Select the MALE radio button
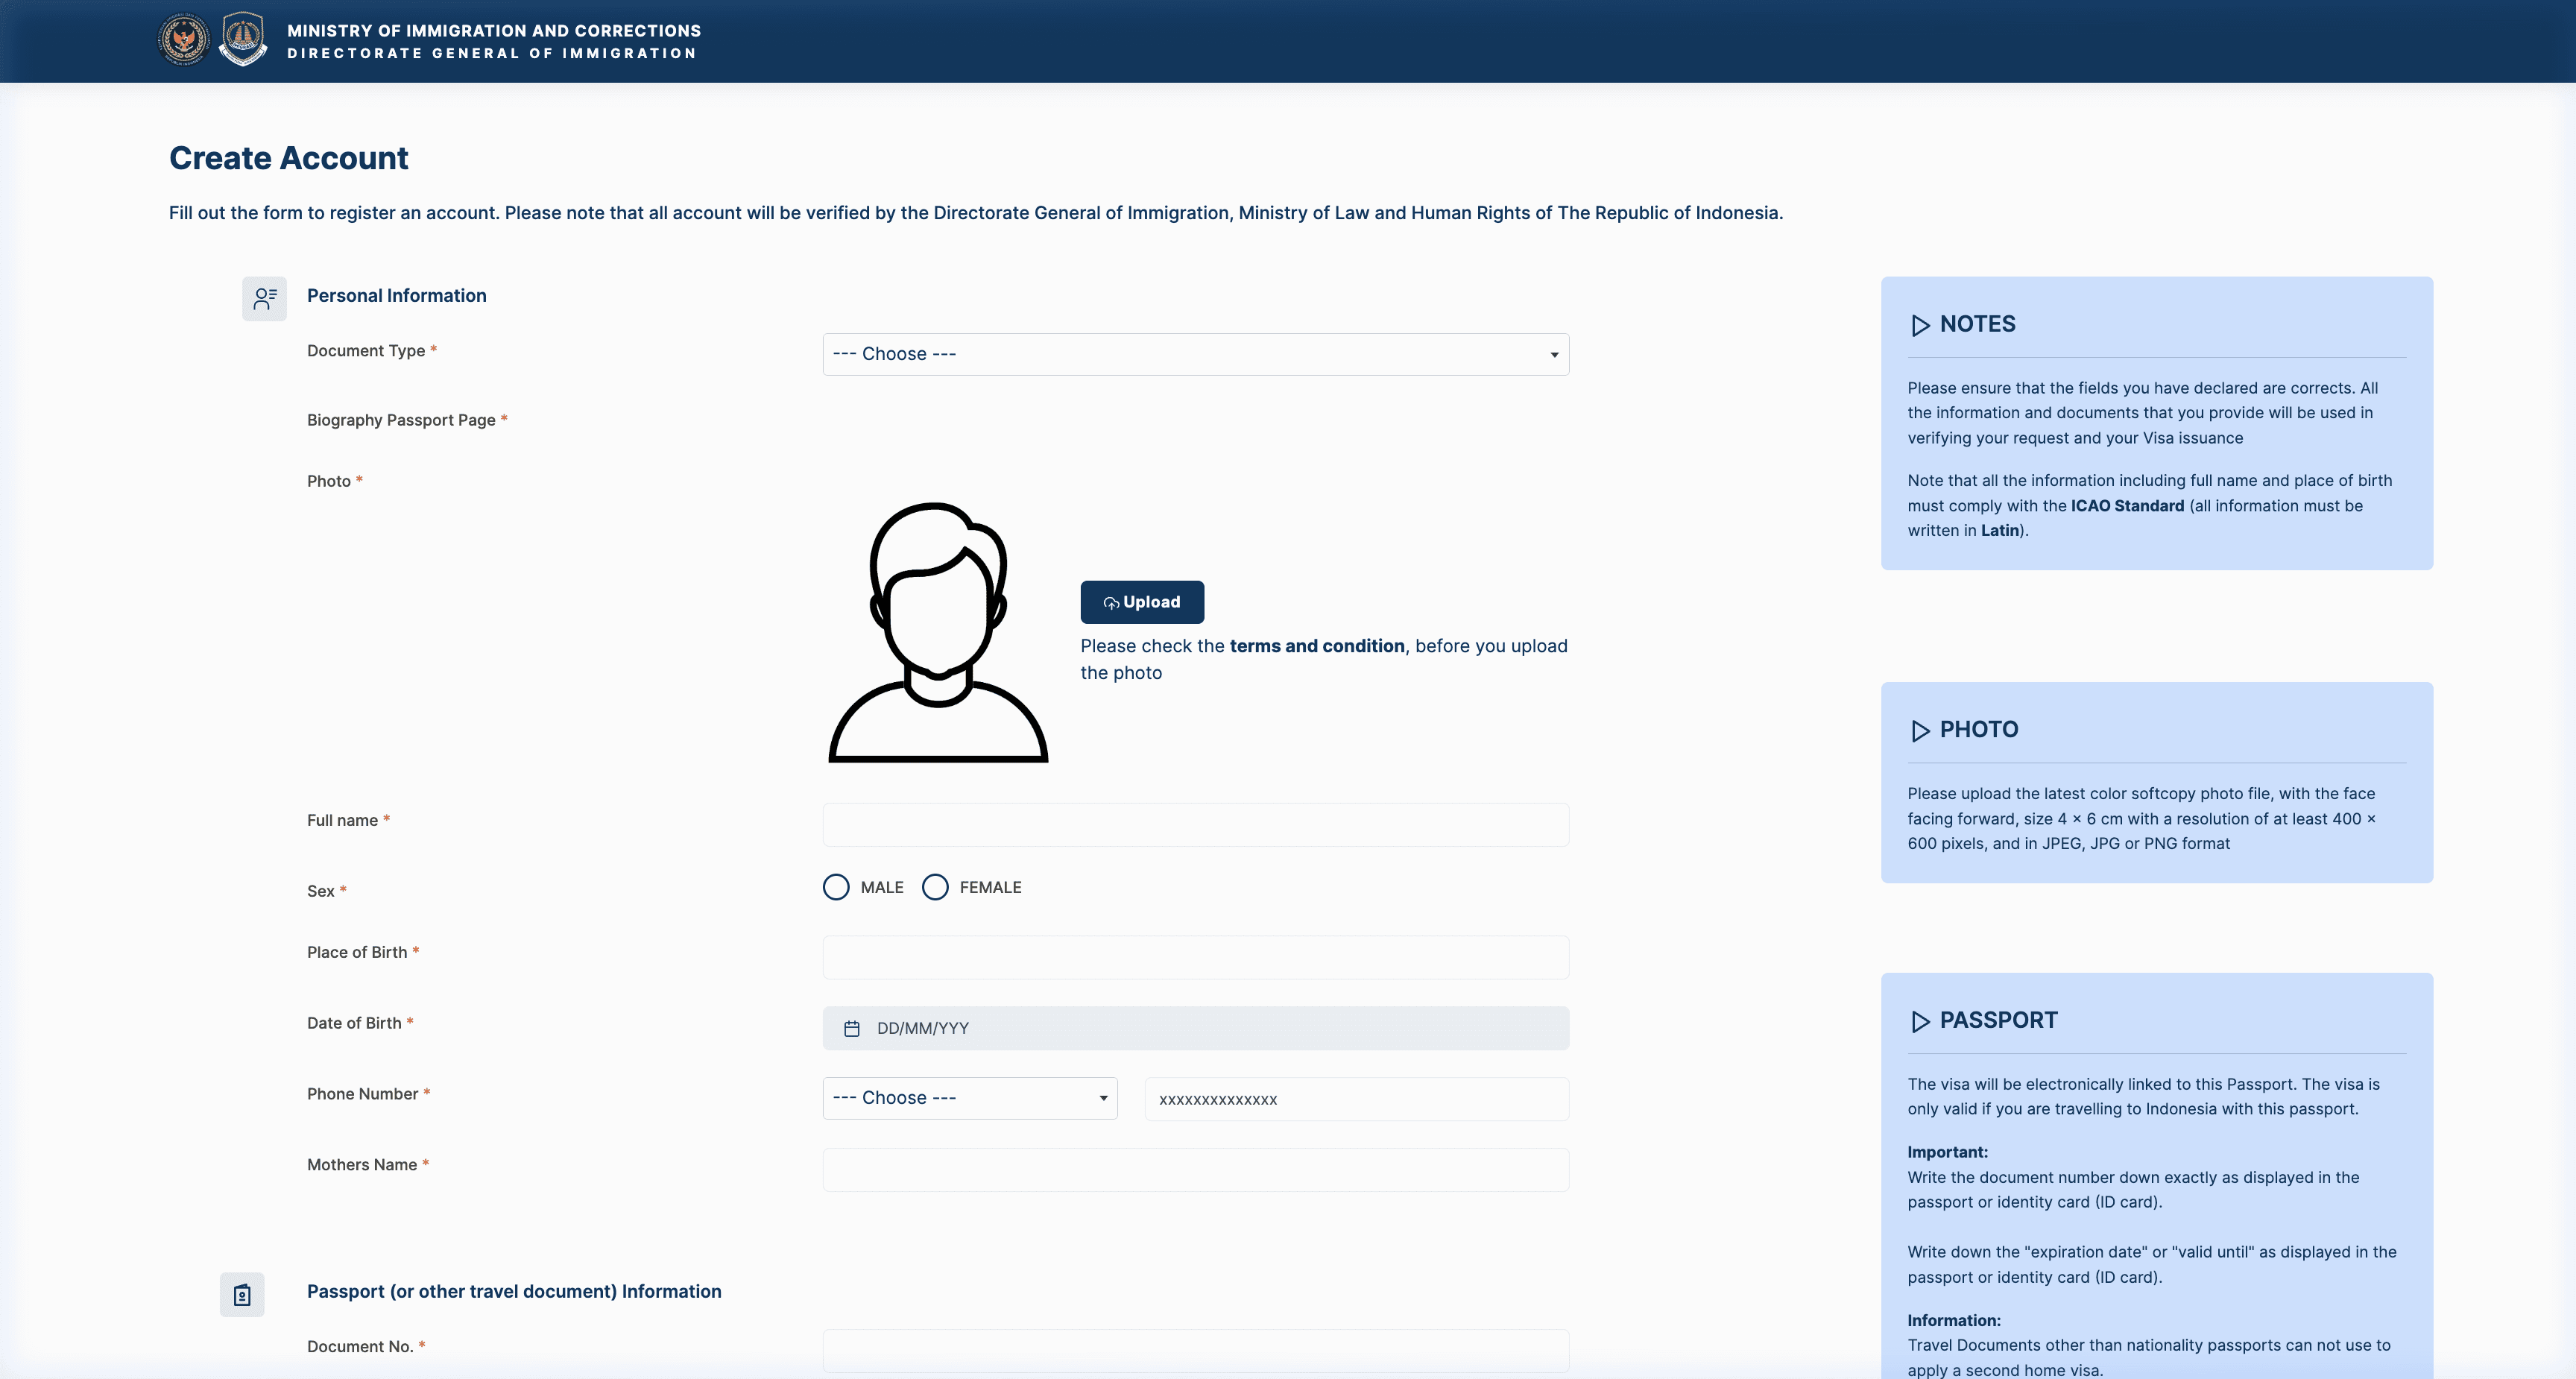 836,887
